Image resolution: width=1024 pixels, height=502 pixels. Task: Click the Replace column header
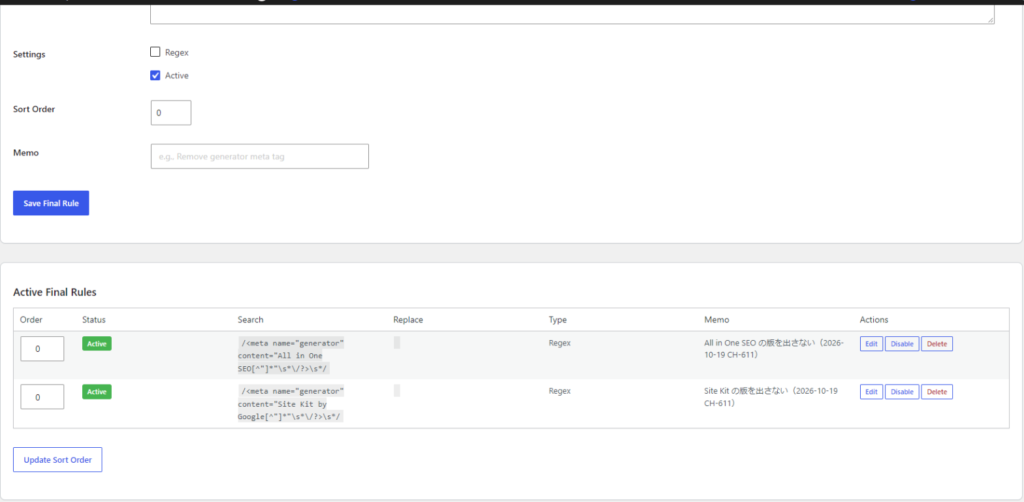(x=408, y=320)
